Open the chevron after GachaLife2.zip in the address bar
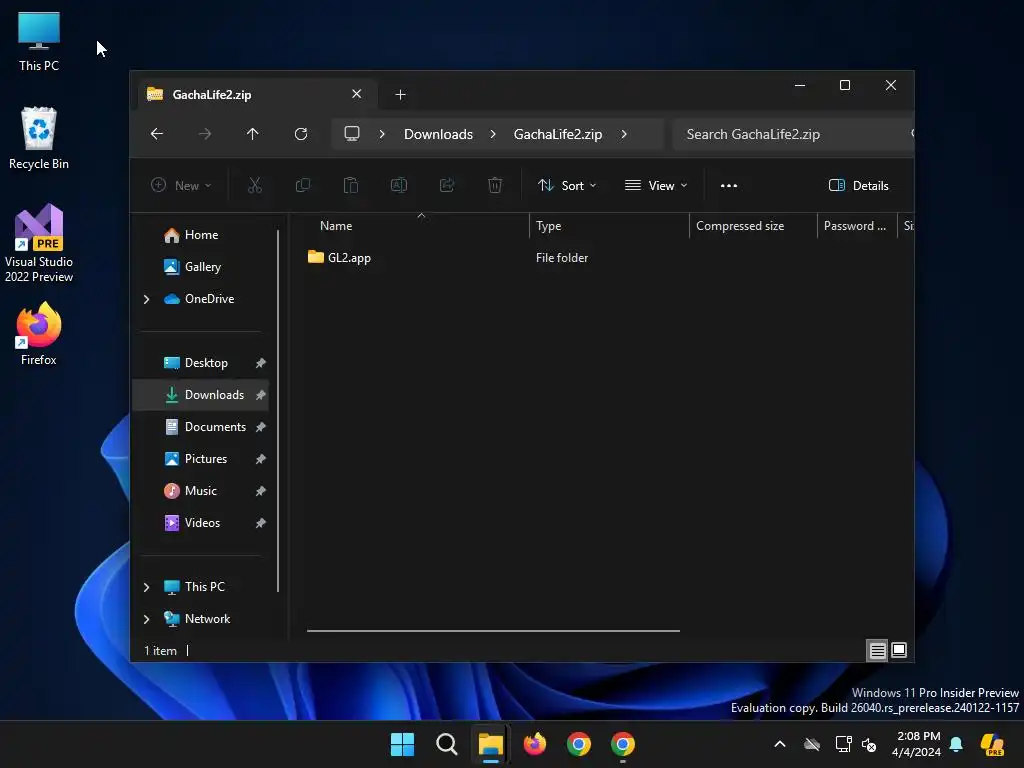Image resolution: width=1024 pixels, height=768 pixels. point(624,134)
